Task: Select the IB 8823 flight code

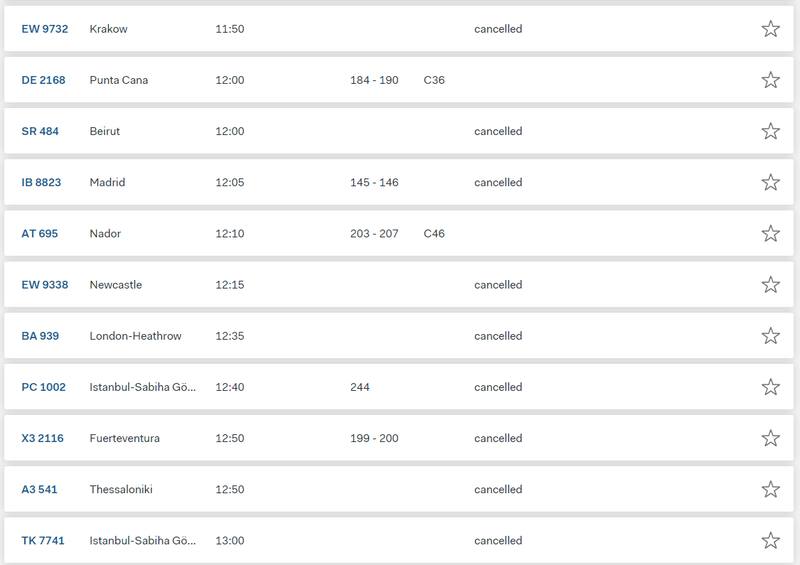Action: tap(43, 182)
